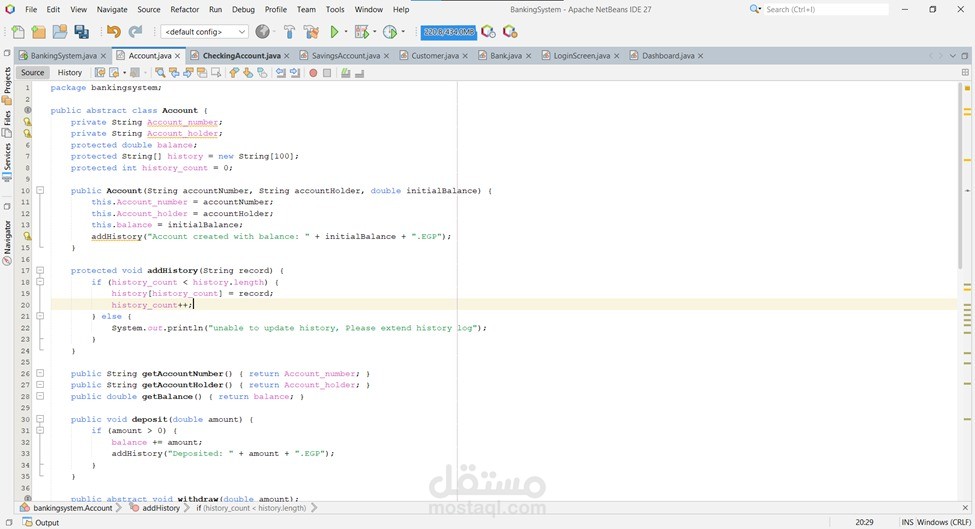The width and height of the screenshot is (975, 529).
Task: Click the bankingsystem.Account breadcrumb
Action: click(x=67, y=508)
